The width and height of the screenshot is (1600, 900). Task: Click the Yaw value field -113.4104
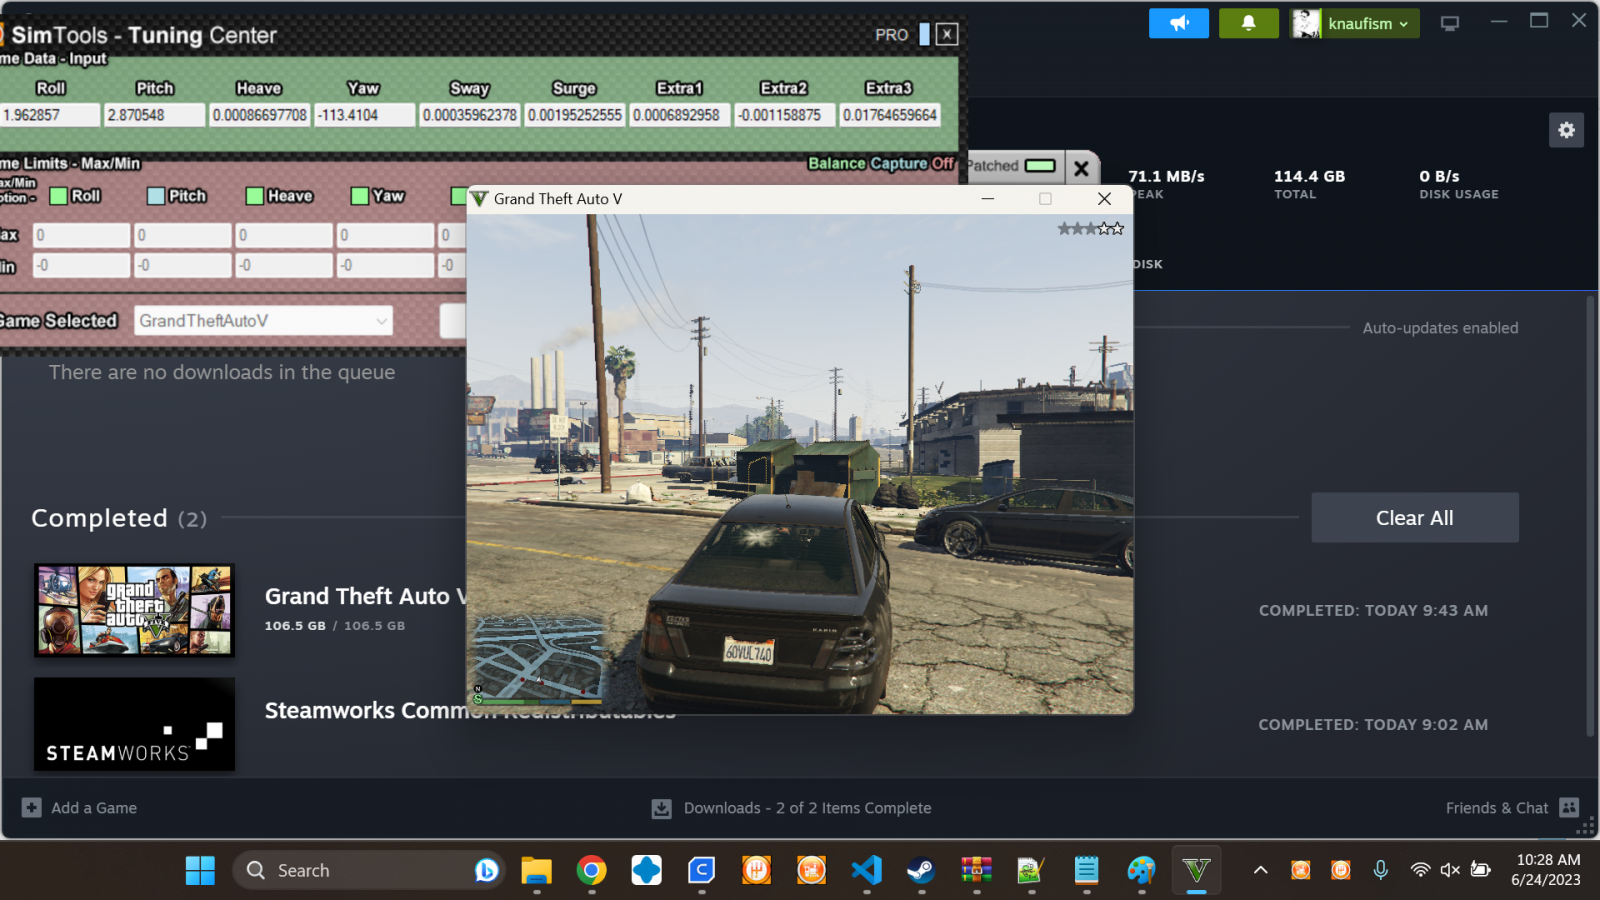pyautogui.click(x=365, y=115)
